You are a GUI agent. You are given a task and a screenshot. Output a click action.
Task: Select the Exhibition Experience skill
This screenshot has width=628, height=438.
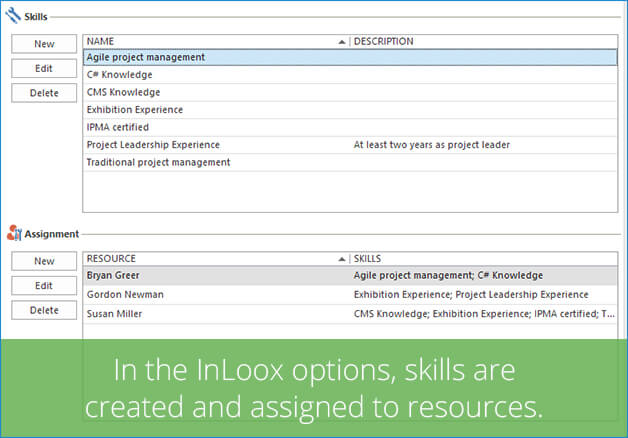coord(350,110)
